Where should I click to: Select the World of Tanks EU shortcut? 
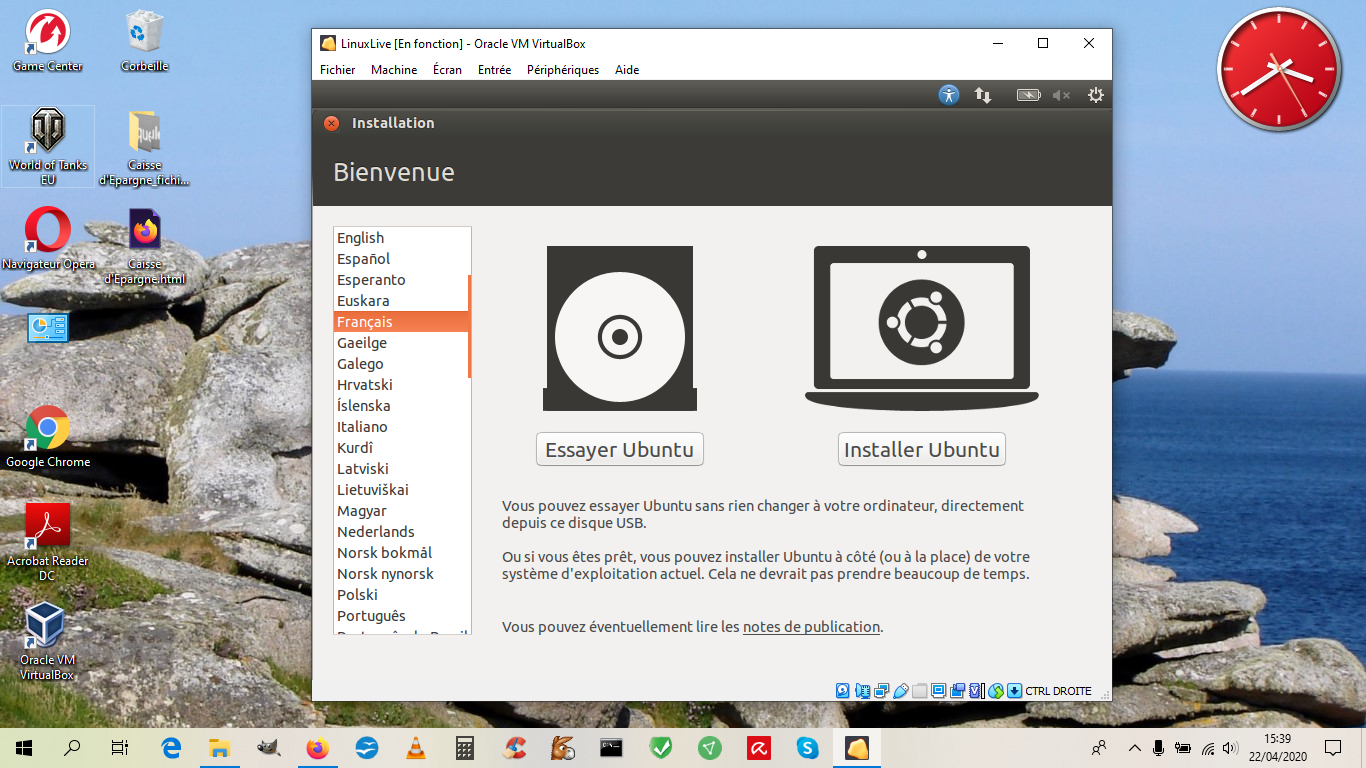pos(48,146)
